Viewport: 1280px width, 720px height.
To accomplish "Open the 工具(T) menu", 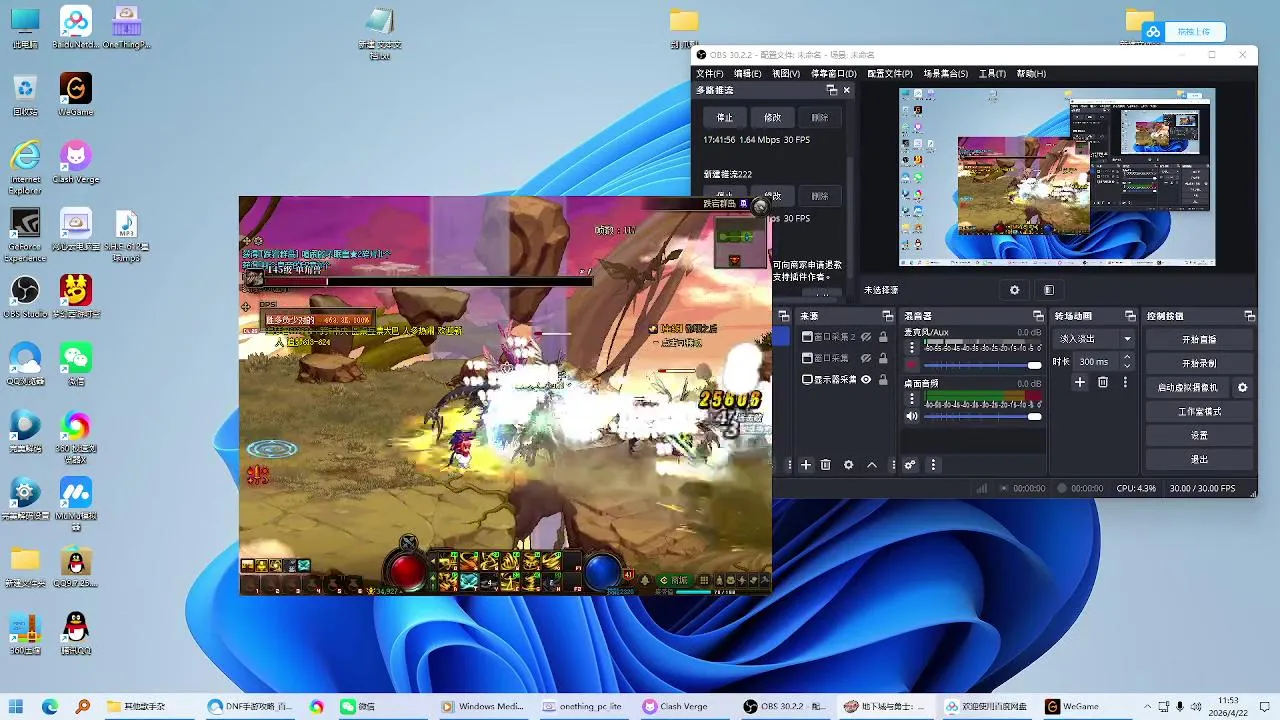I will coord(992,73).
